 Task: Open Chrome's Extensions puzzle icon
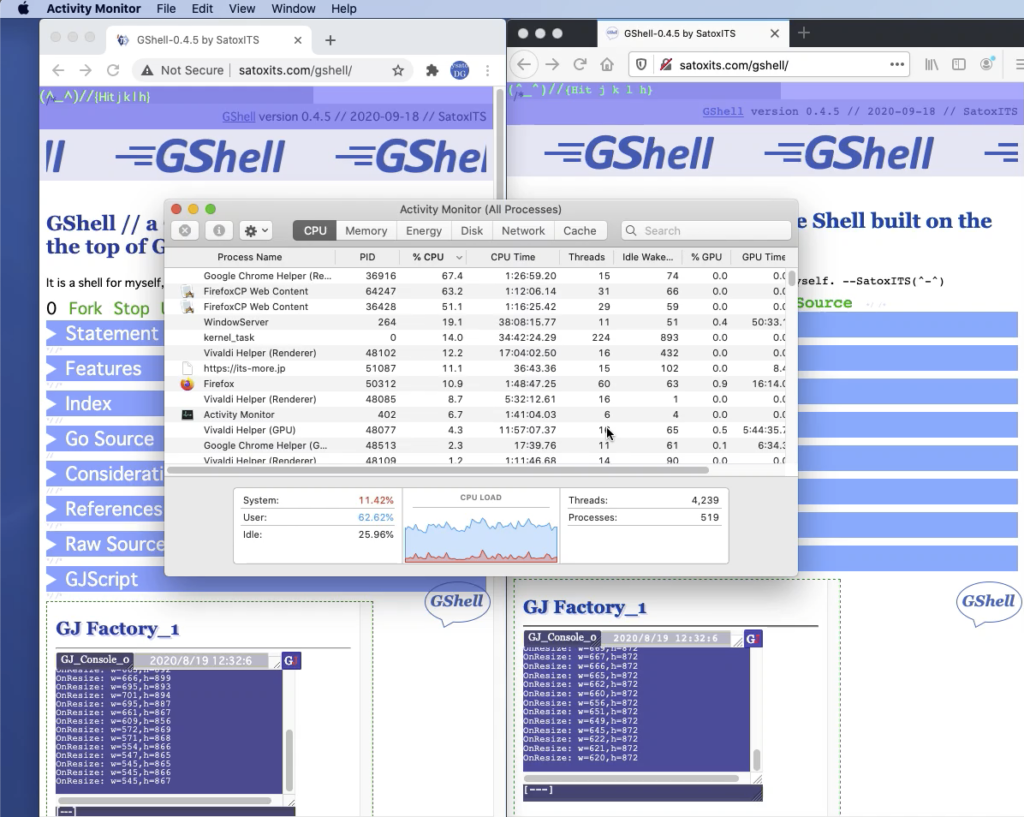pyautogui.click(x=432, y=71)
